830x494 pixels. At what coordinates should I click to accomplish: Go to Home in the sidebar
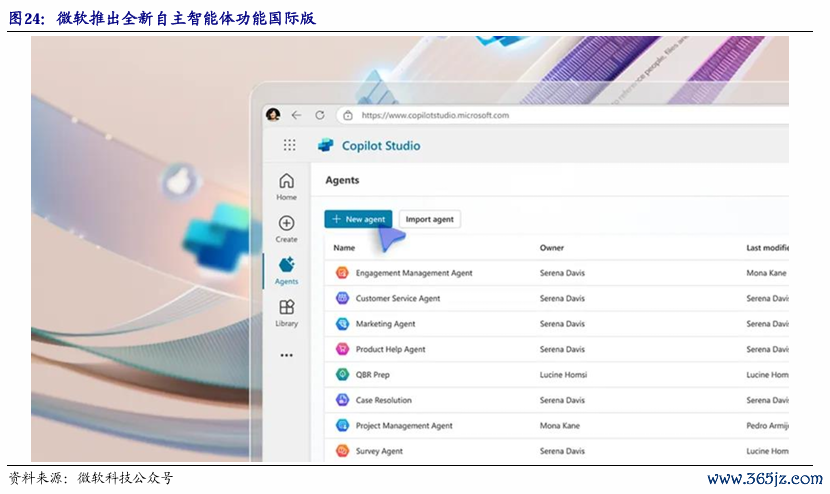tap(286, 187)
